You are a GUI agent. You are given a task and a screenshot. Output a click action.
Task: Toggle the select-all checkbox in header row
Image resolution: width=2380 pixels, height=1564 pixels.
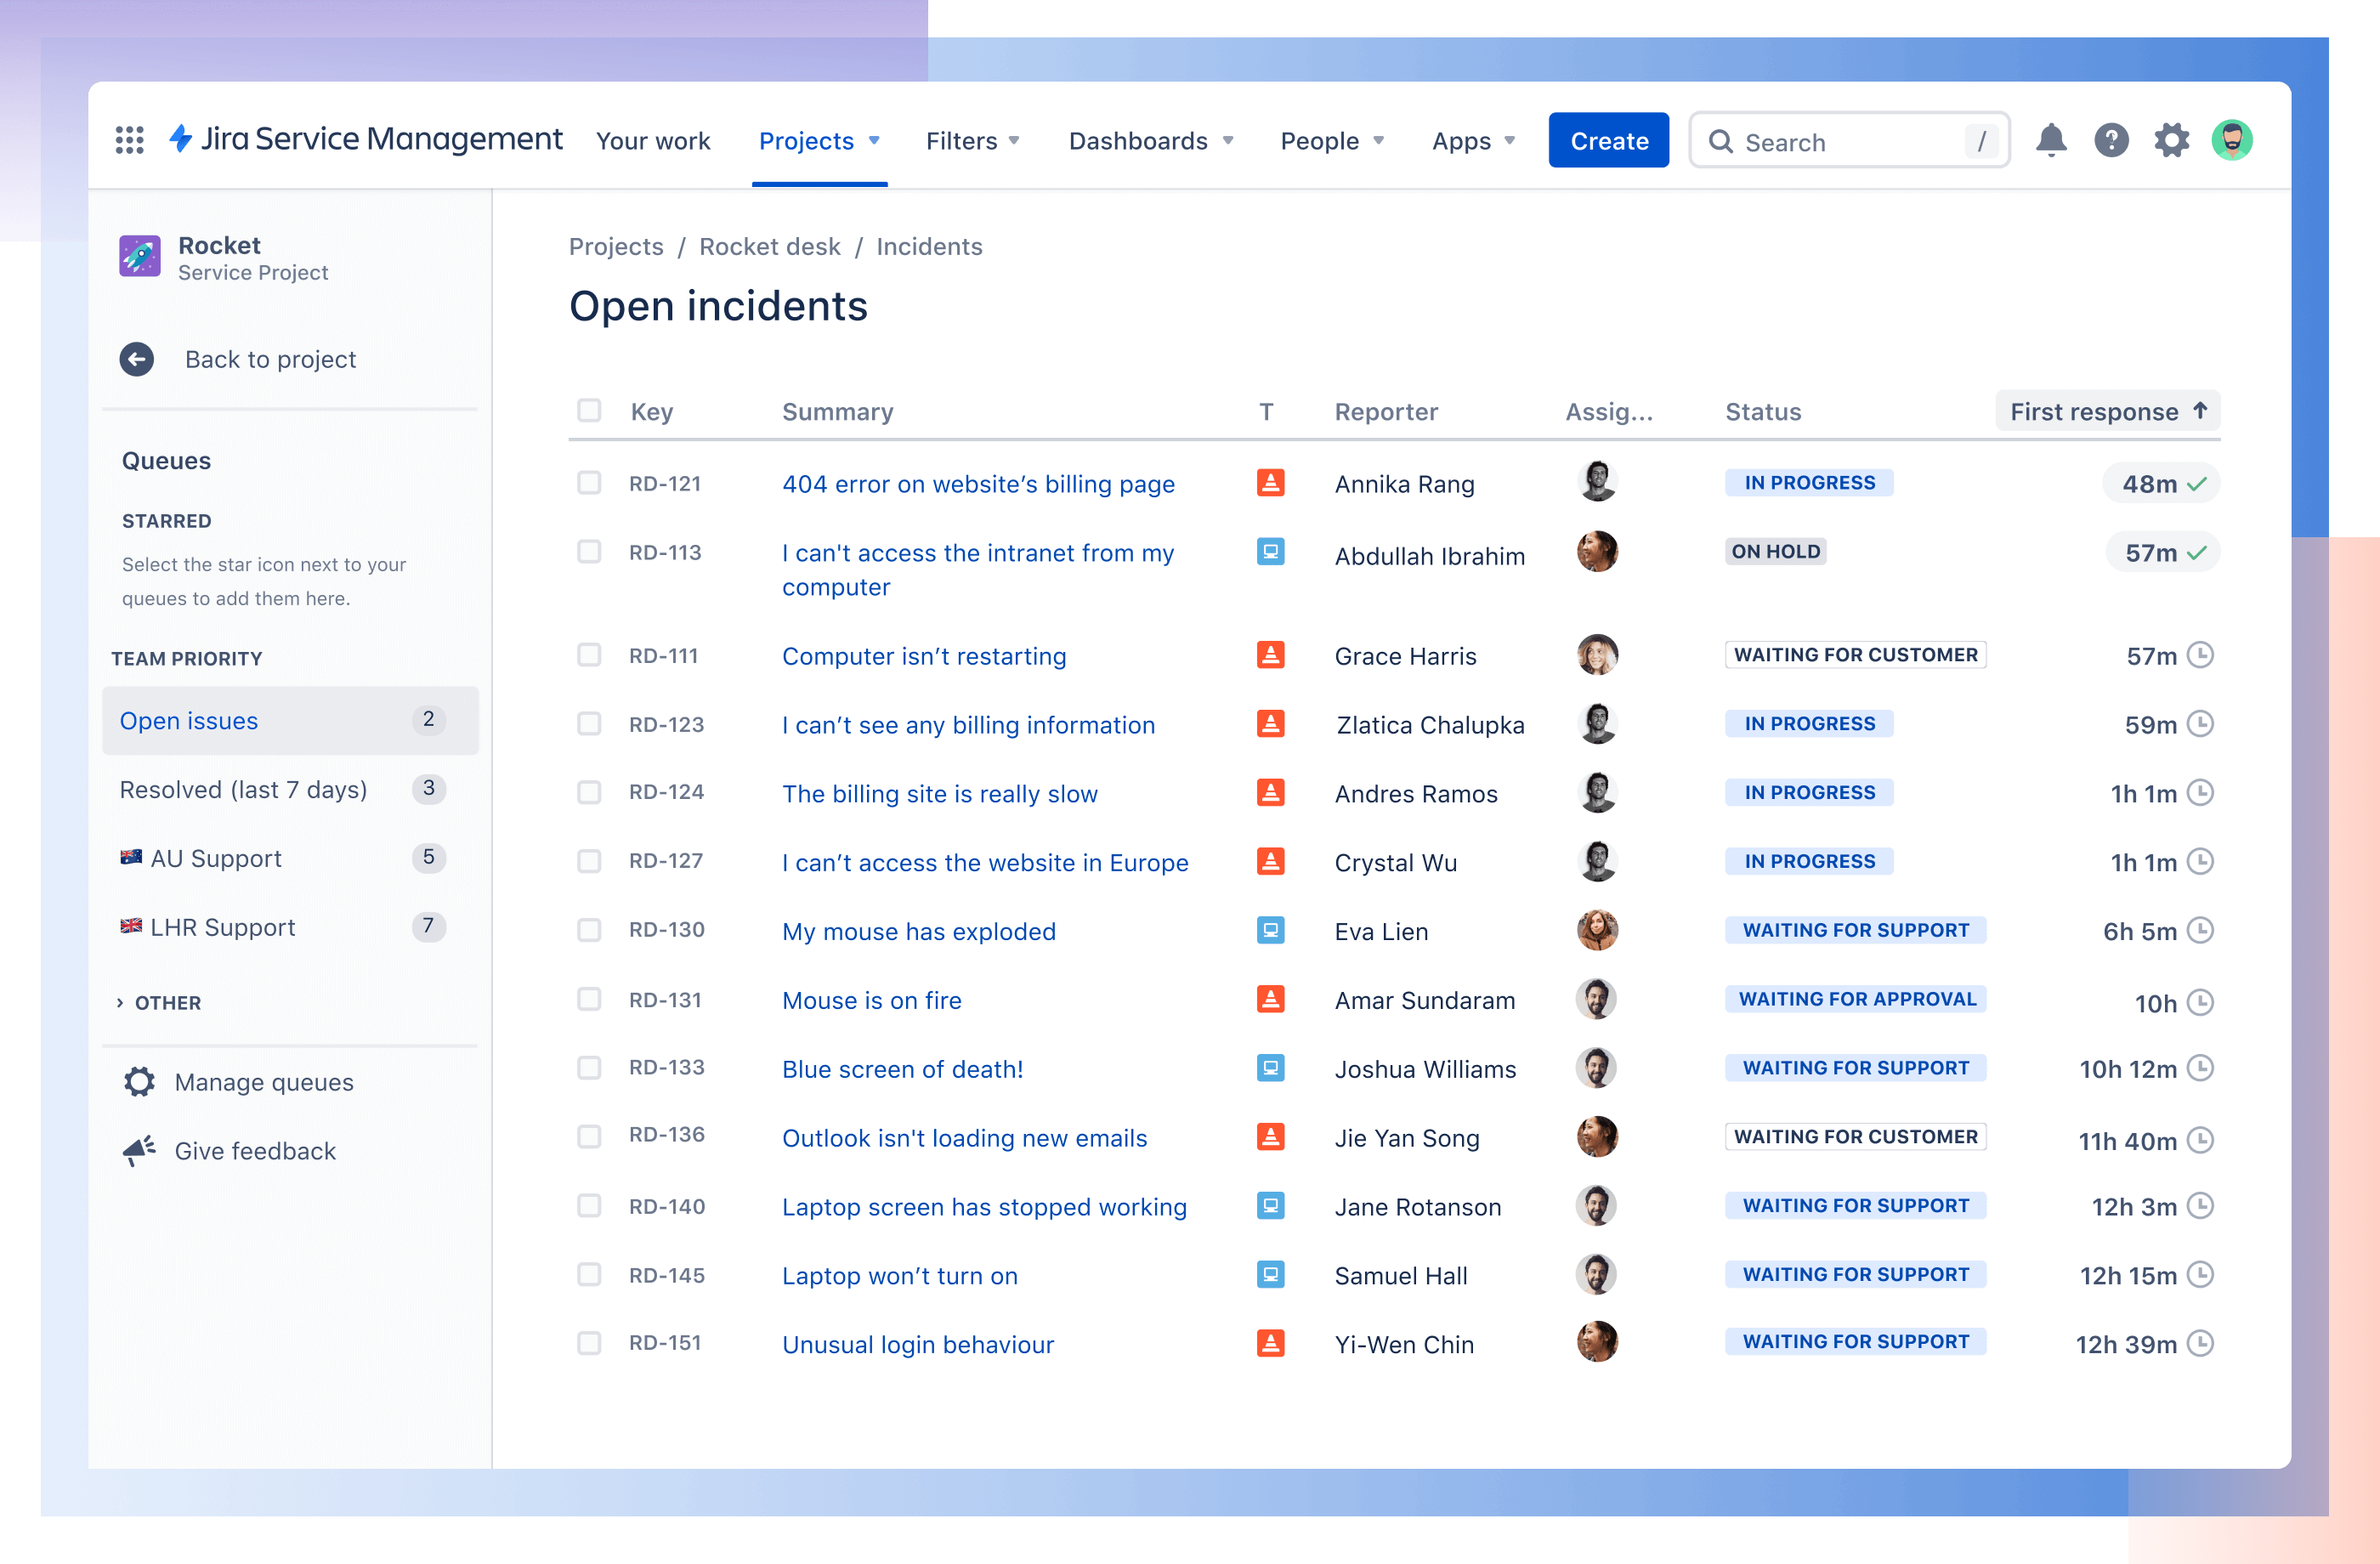pos(590,412)
